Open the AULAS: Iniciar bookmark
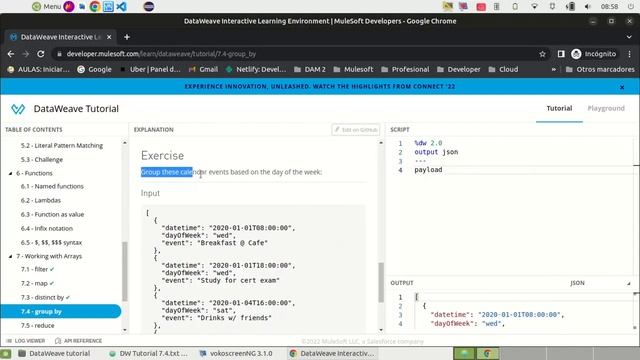The height and width of the screenshot is (360, 640). click(x=39, y=69)
